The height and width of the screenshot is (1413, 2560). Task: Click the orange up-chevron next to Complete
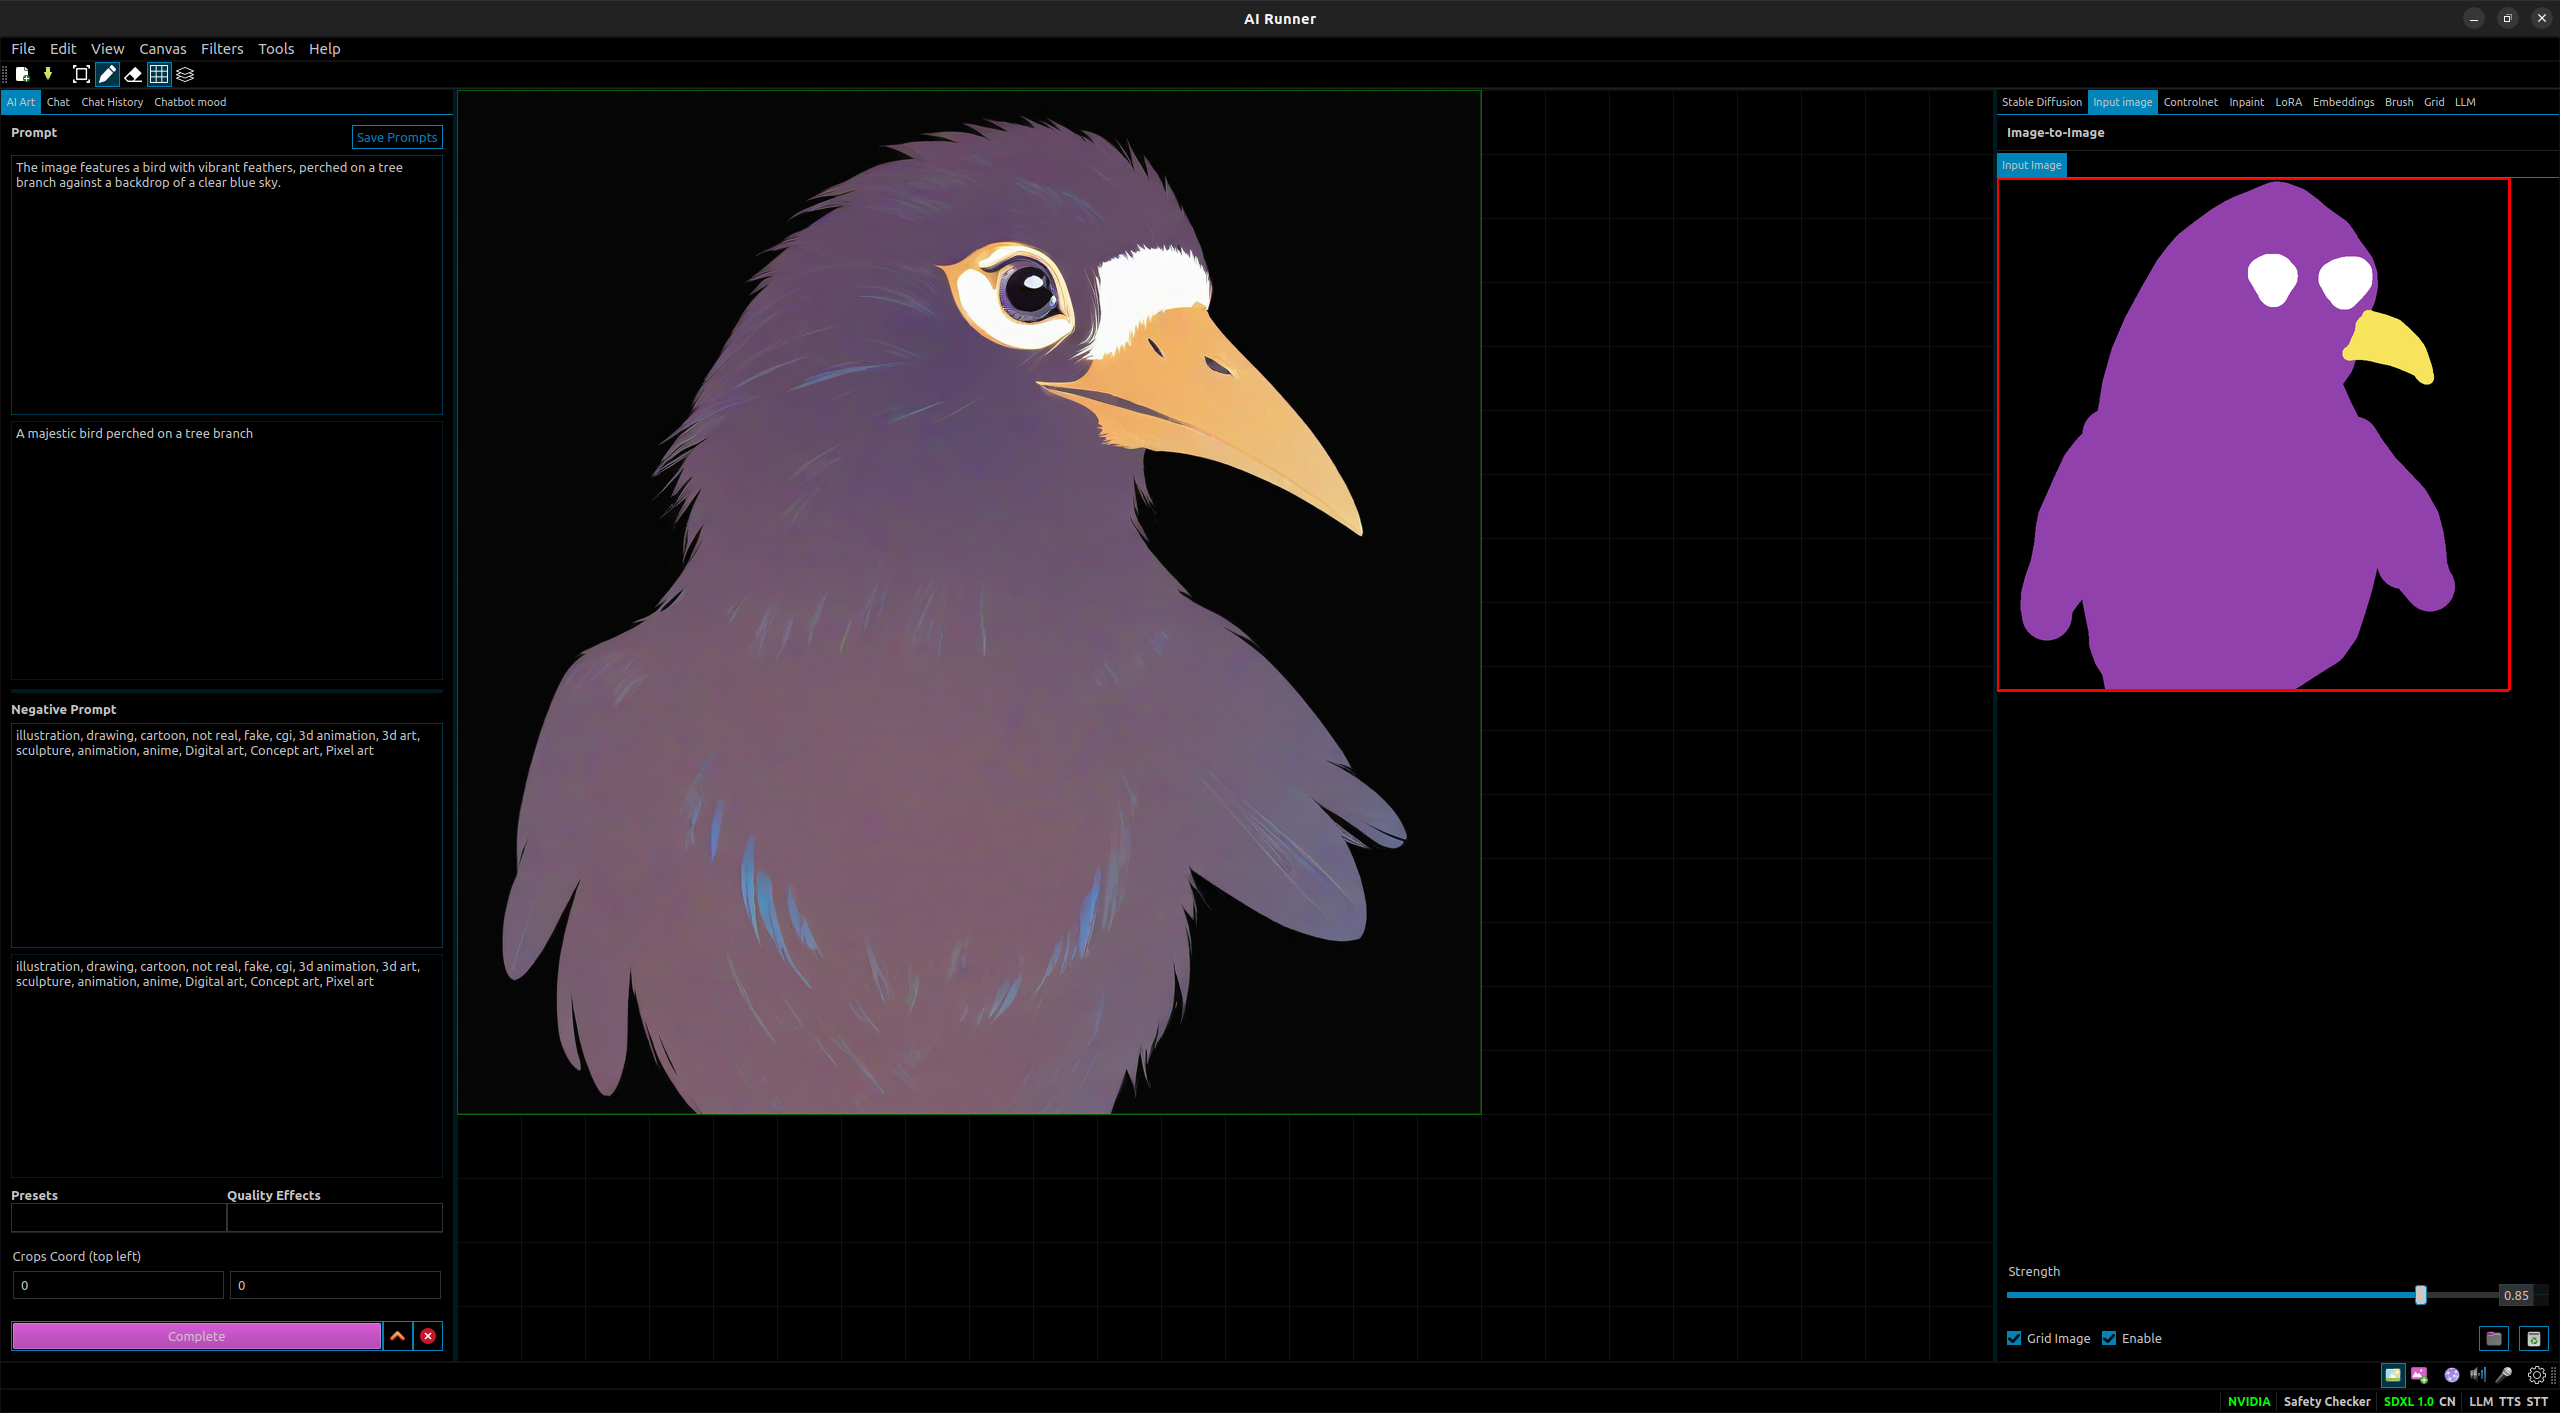398,1336
